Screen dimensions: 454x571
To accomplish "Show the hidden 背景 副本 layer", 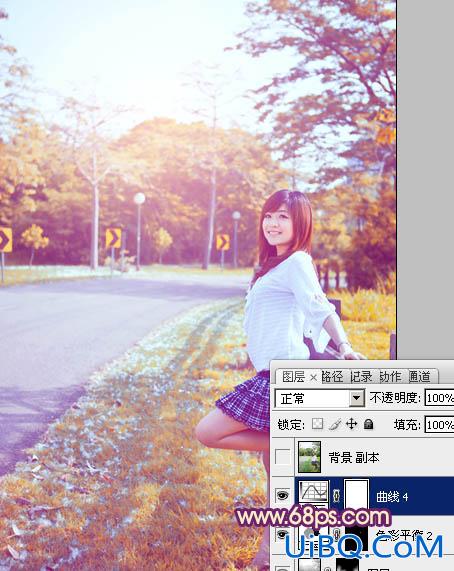I will pyautogui.click(x=283, y=457).
